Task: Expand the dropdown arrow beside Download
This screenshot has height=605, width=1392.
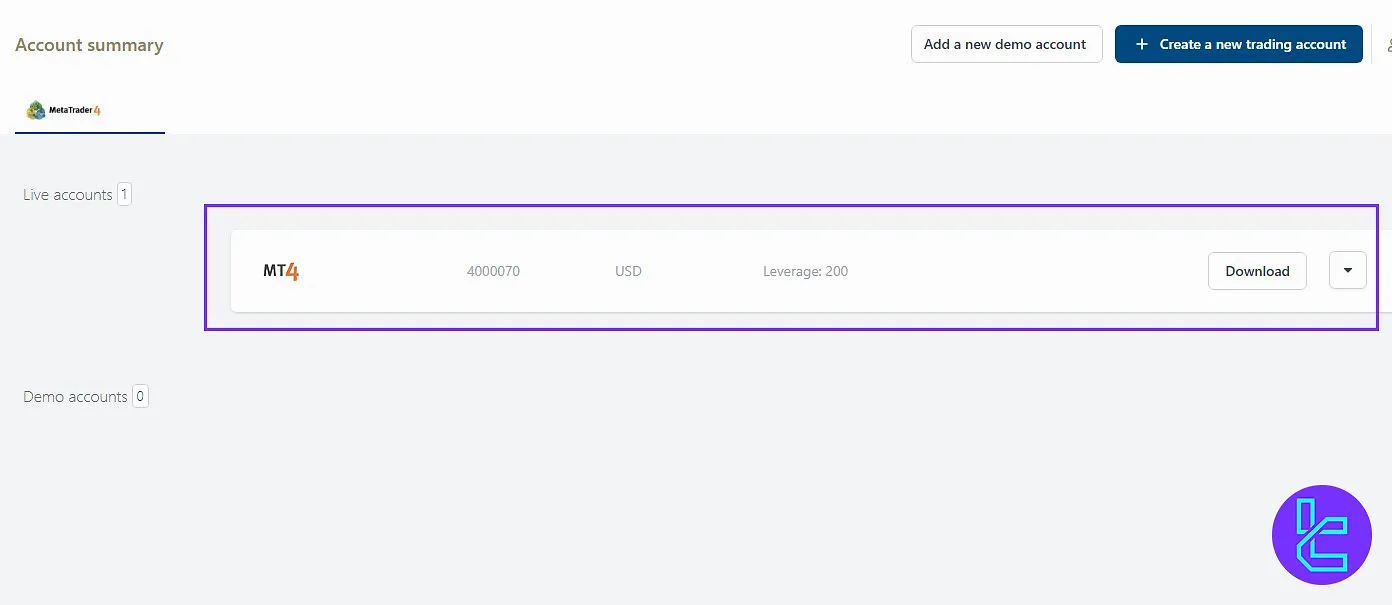Action: 1347,270
